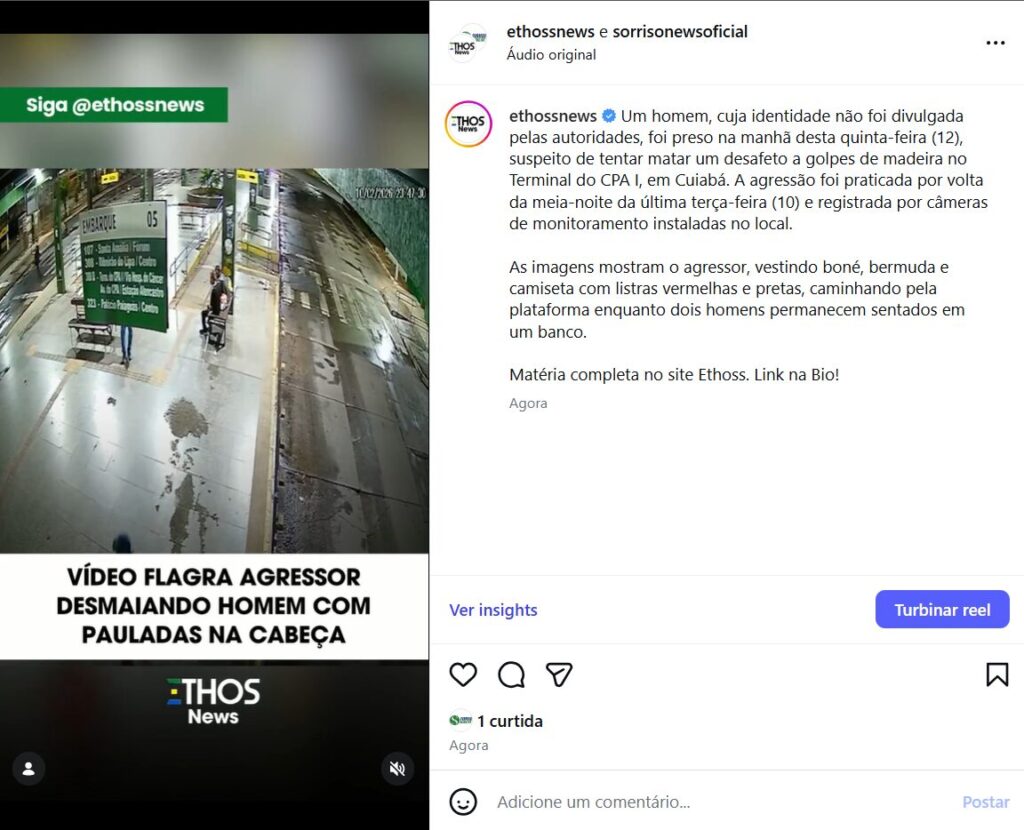Focus the Adicione um comentário field
This screenshot has height=830, width=1024.
pyautogui.click(x=724, y=801)
